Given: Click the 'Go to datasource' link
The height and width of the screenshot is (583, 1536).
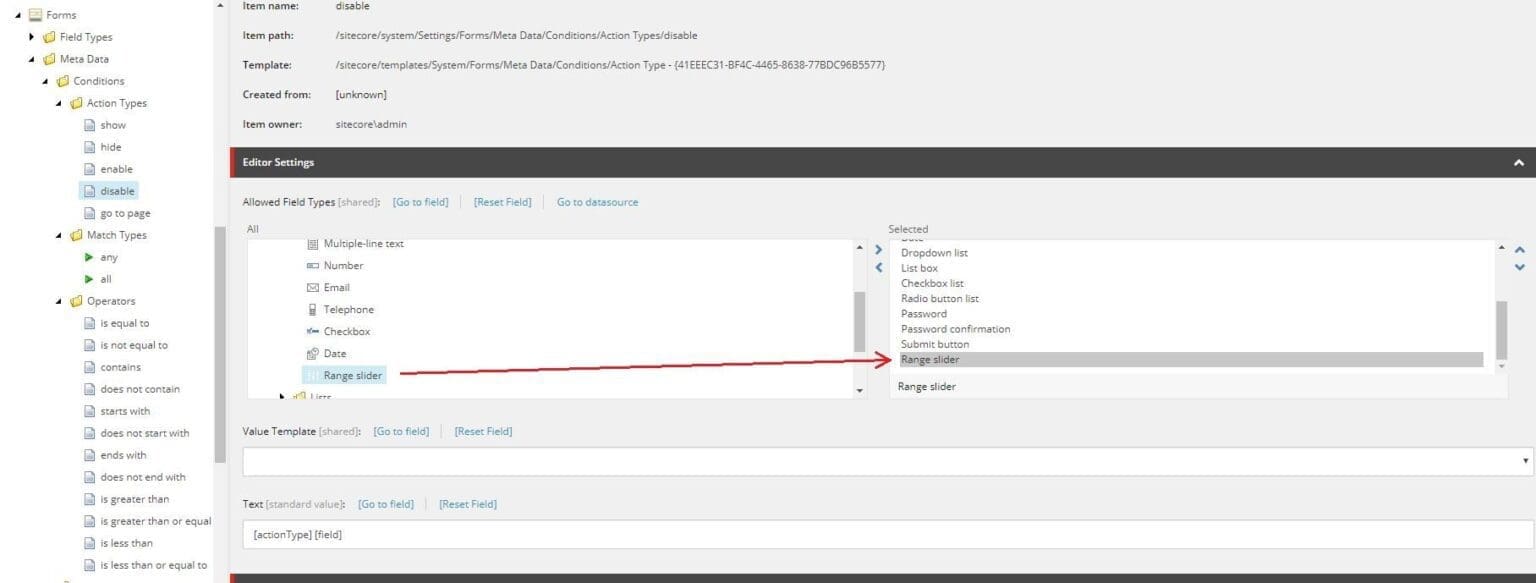Looking at the screenshot, I should (x=598, y=201).
